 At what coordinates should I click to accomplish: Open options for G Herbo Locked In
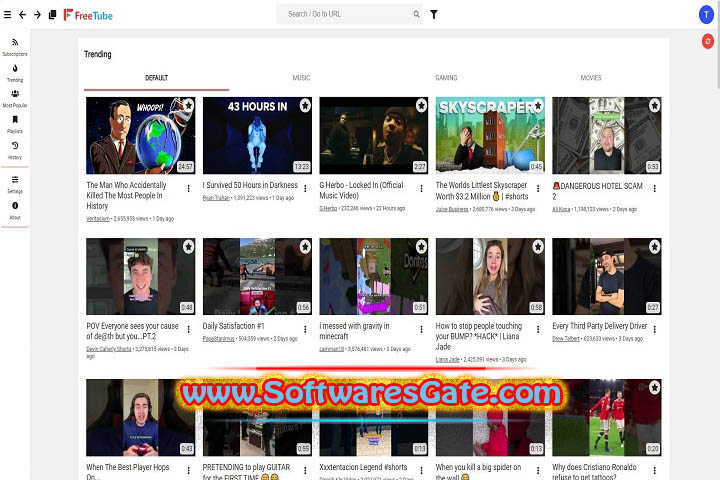pos(421,188)
